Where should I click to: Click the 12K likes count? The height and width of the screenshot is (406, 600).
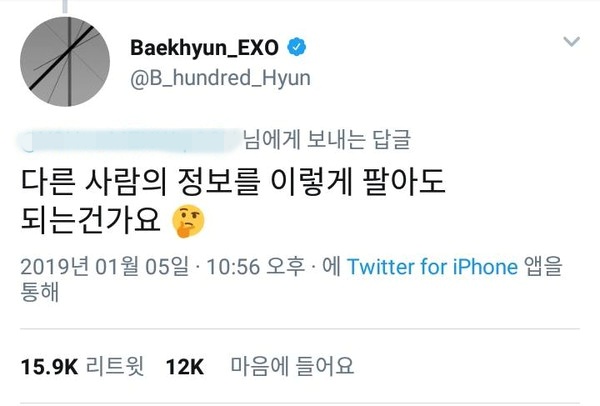(x=185, y=366)
